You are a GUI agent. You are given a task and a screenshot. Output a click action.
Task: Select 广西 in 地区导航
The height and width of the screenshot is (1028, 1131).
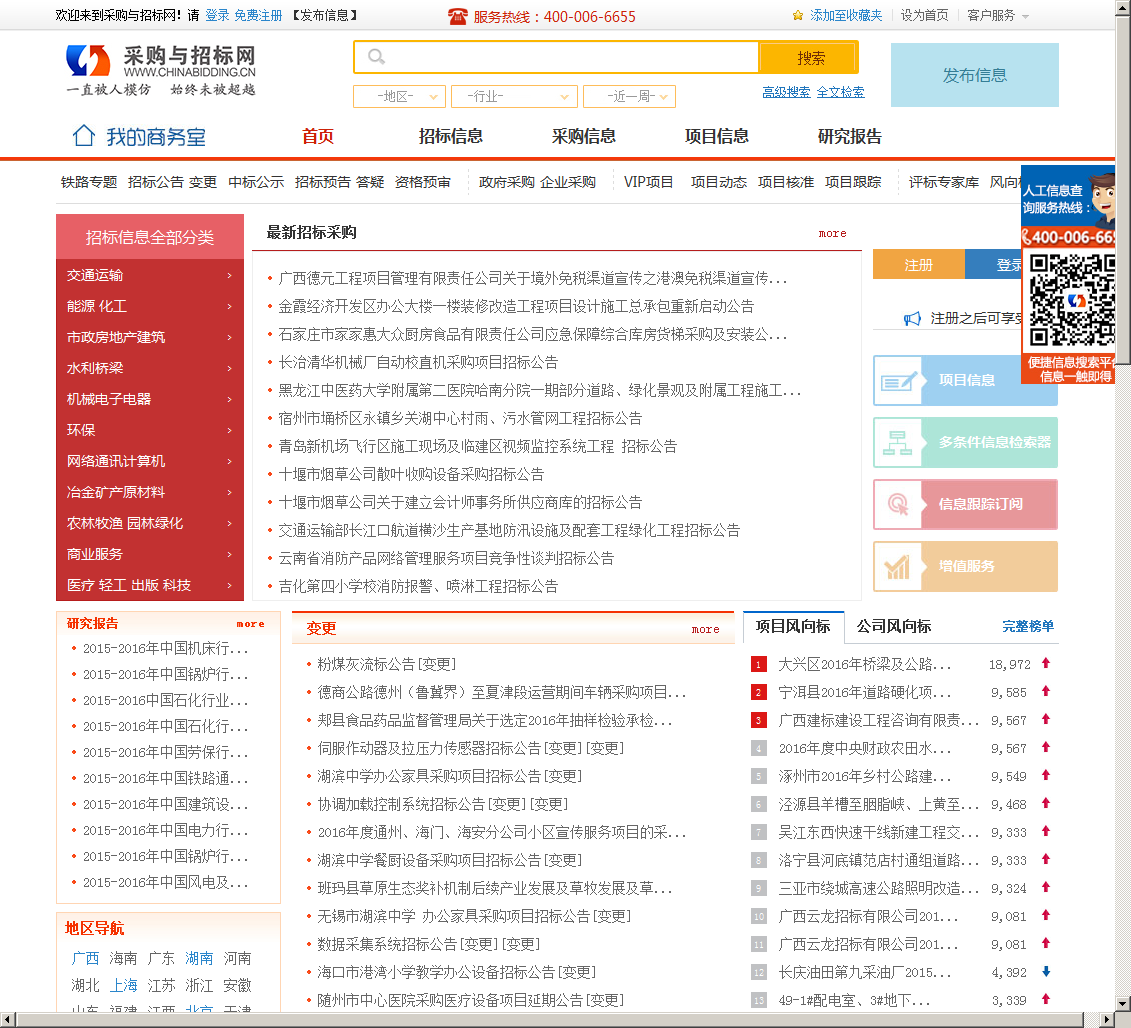click(85, 958)
